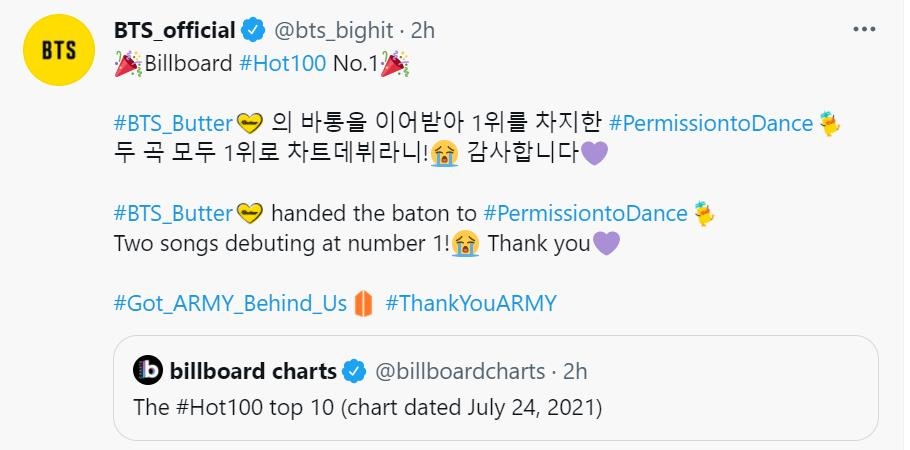Image resolution: width=910 pixels, height=450 pixels.
Task: Click the billboard charts verified badge
Action: 354,372
